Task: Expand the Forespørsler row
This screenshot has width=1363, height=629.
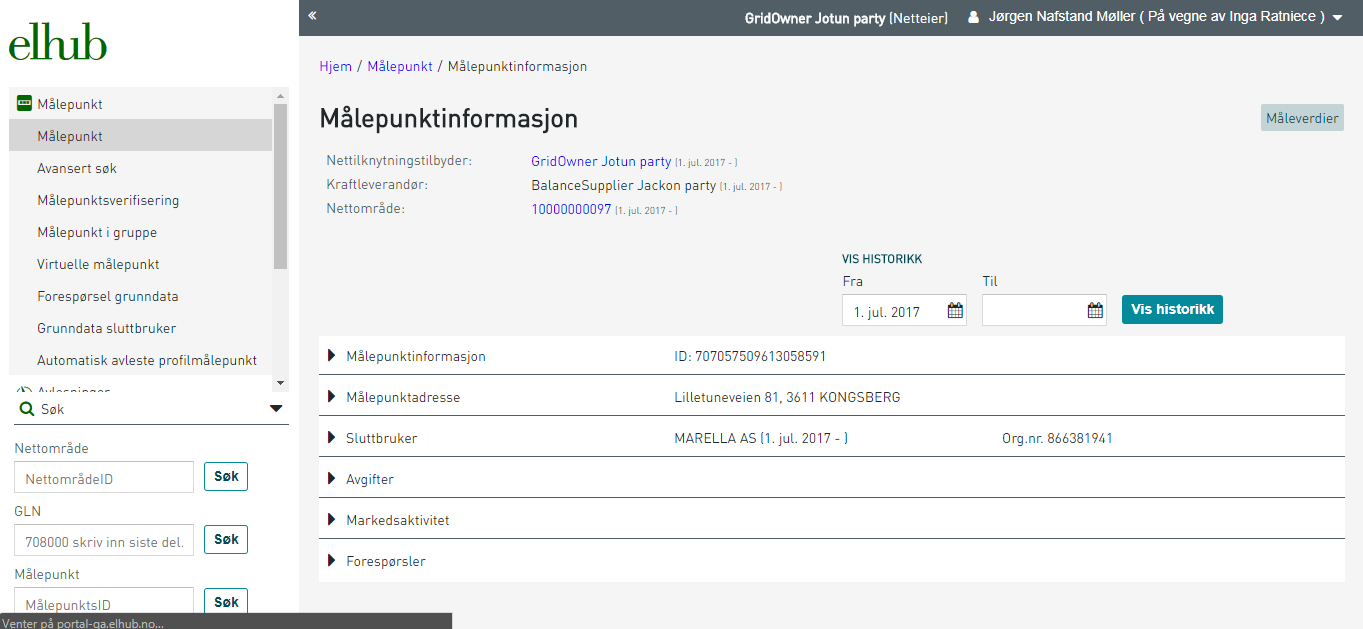Action: 832,561
